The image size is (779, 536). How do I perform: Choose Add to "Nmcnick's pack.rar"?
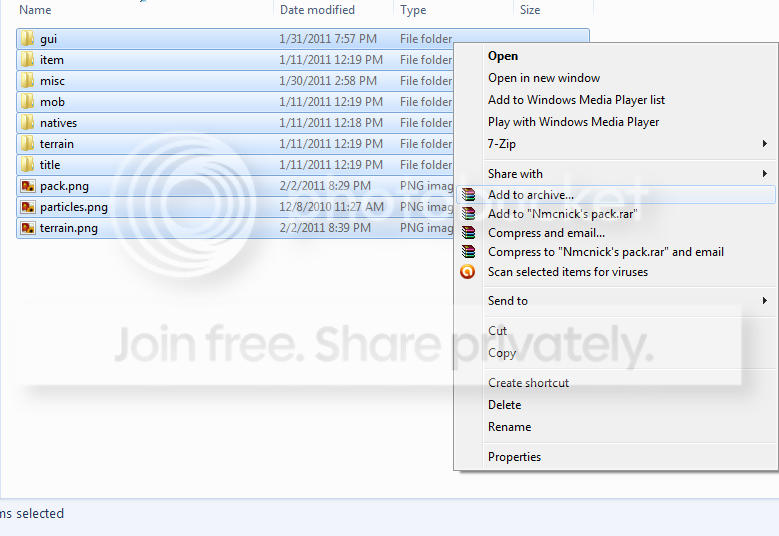[x=562, y=214]
